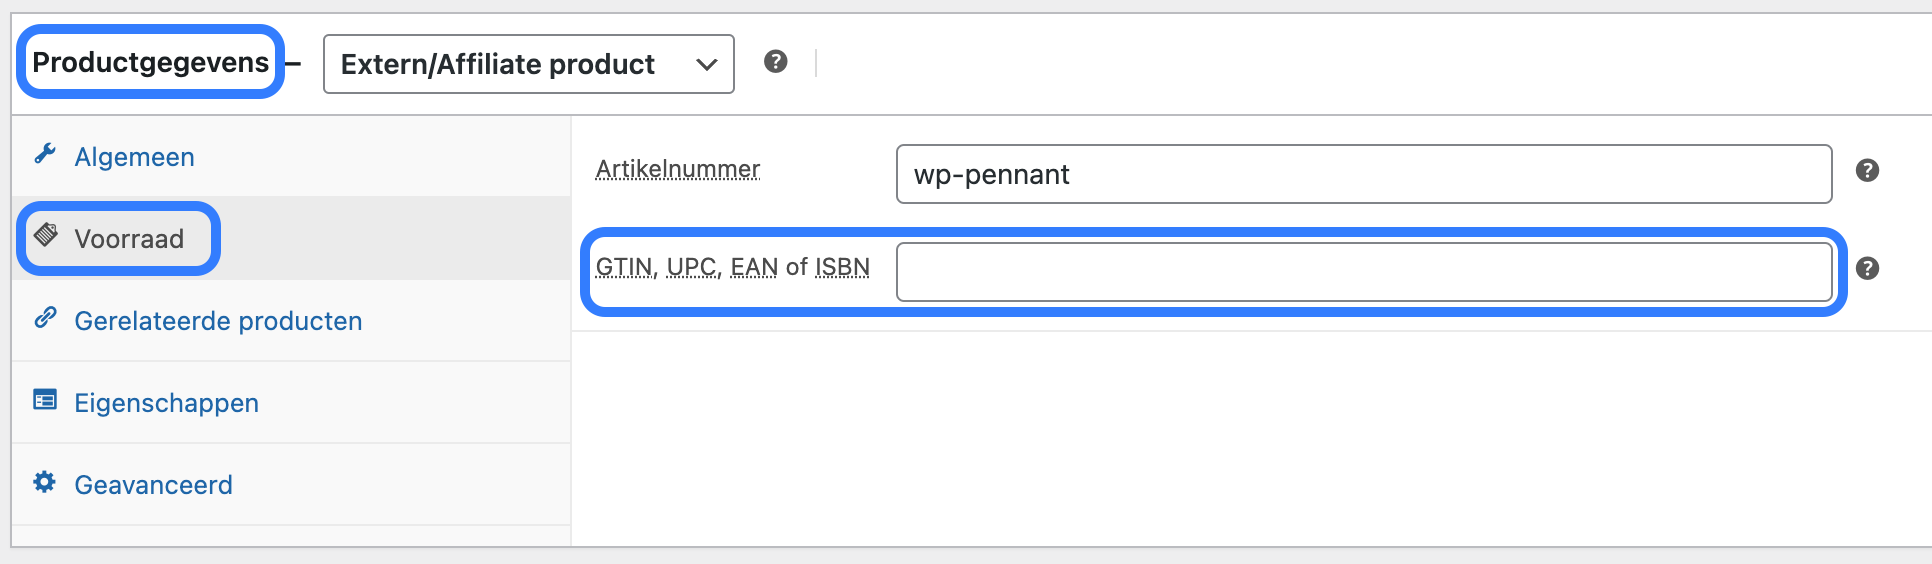Click the Artikelnummer label

(x=678, y=169)
